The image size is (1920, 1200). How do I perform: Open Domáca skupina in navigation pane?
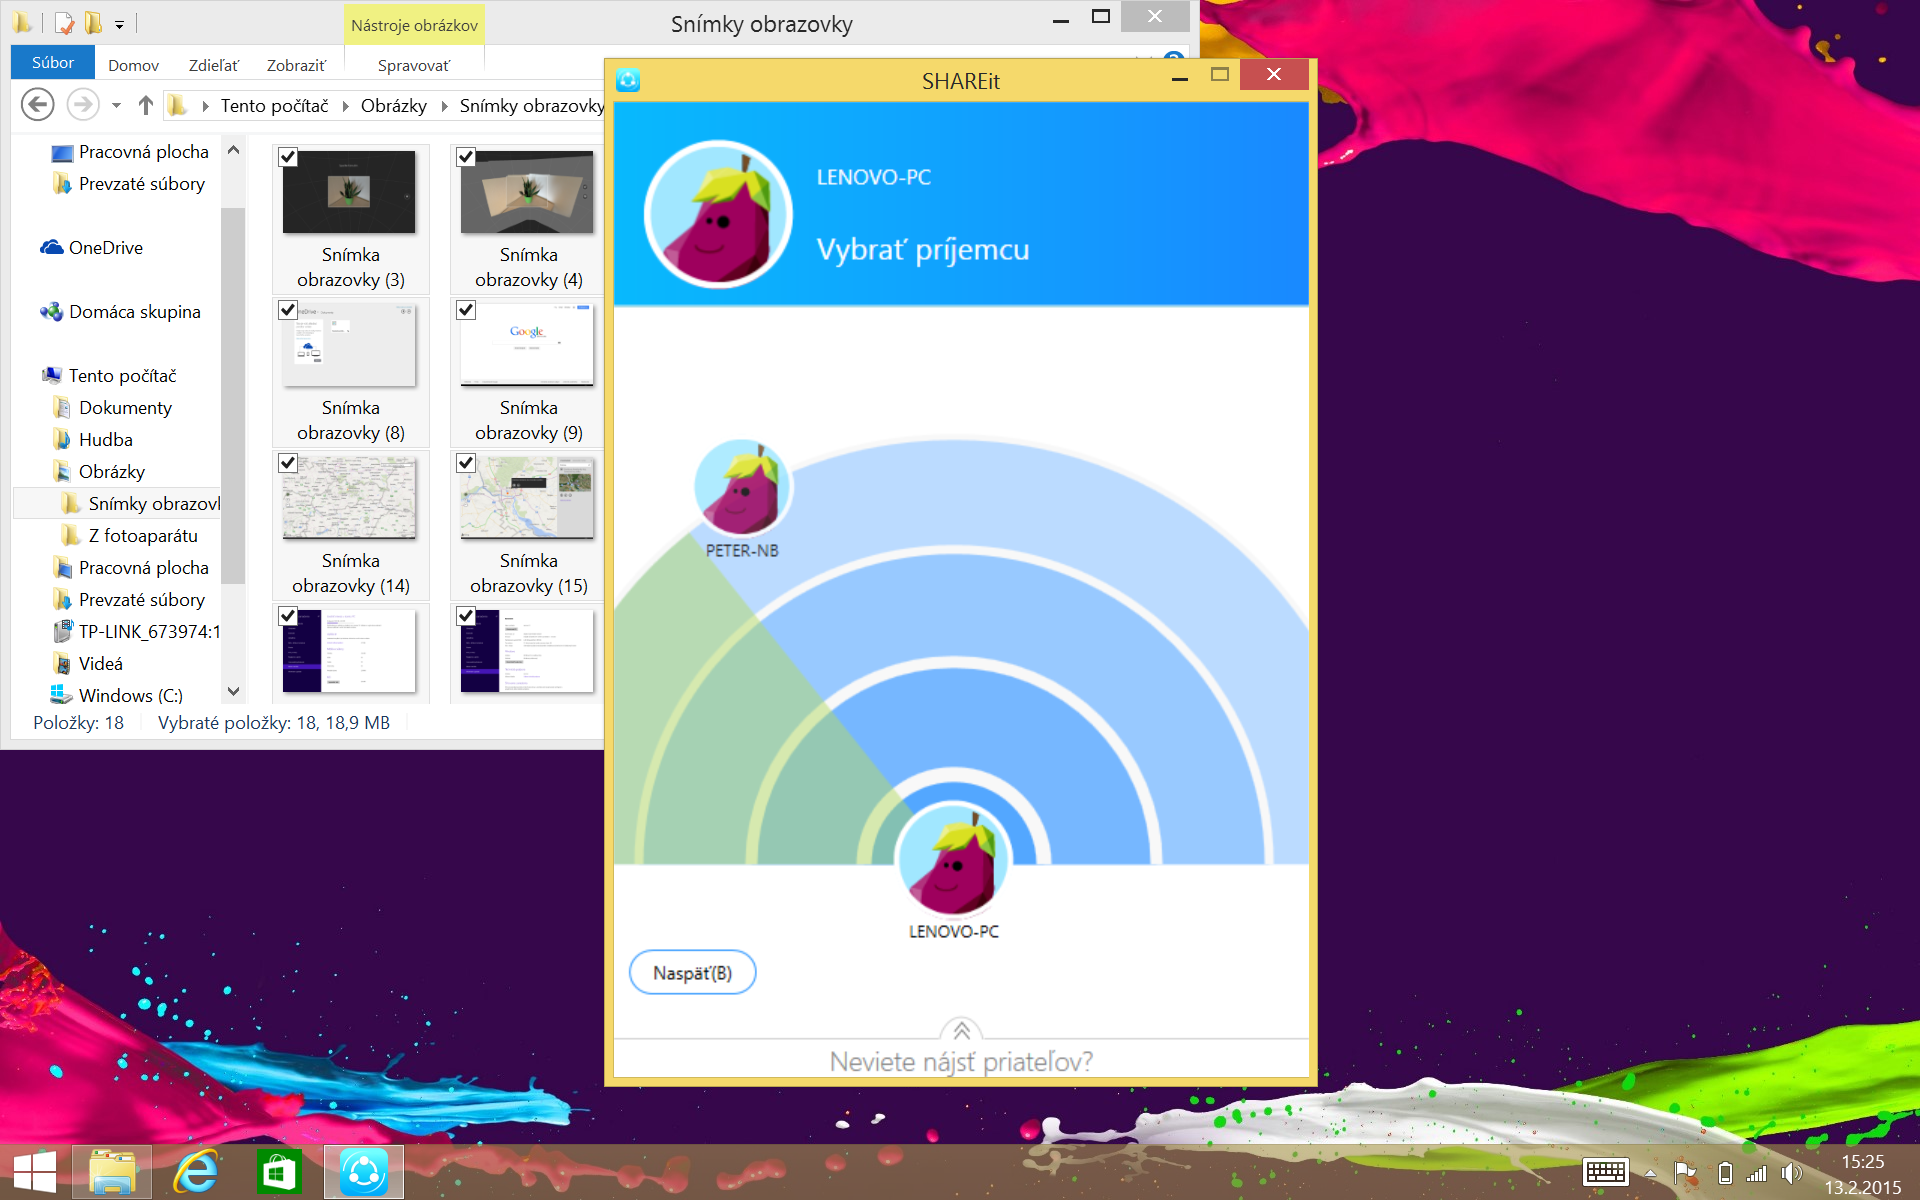coord(121,312)
